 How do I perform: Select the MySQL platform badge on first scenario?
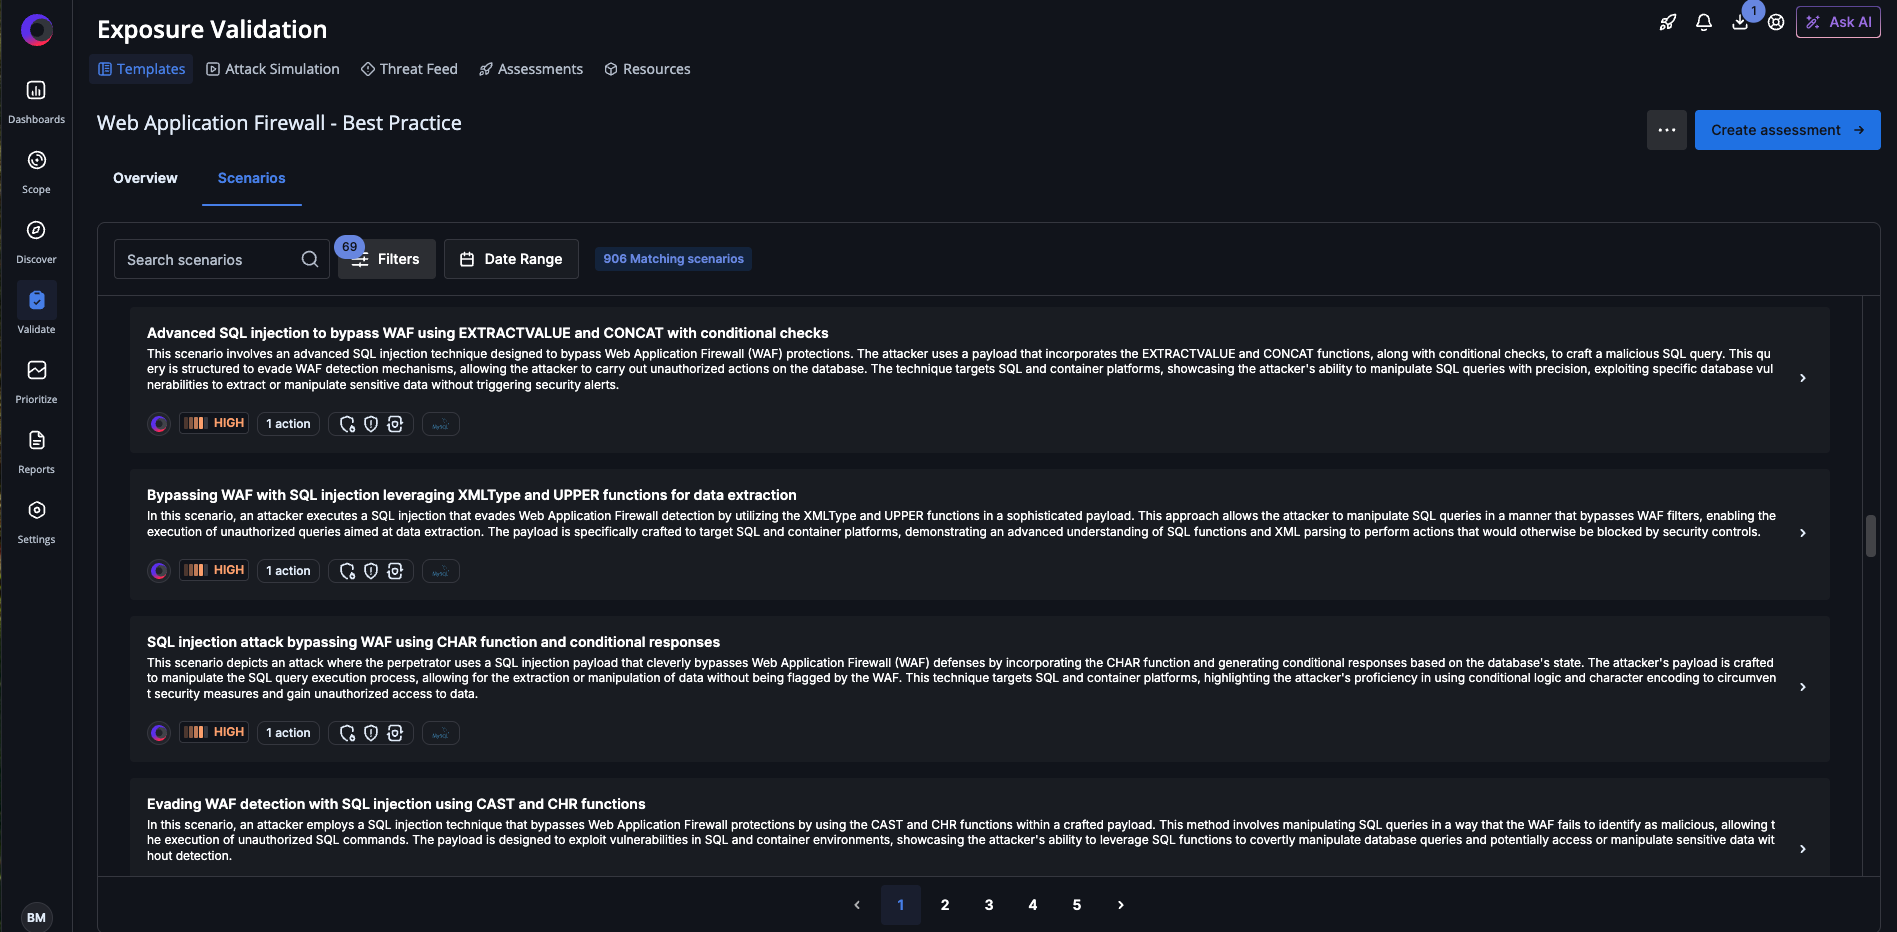pyautogui.click(x=440, y=424)
